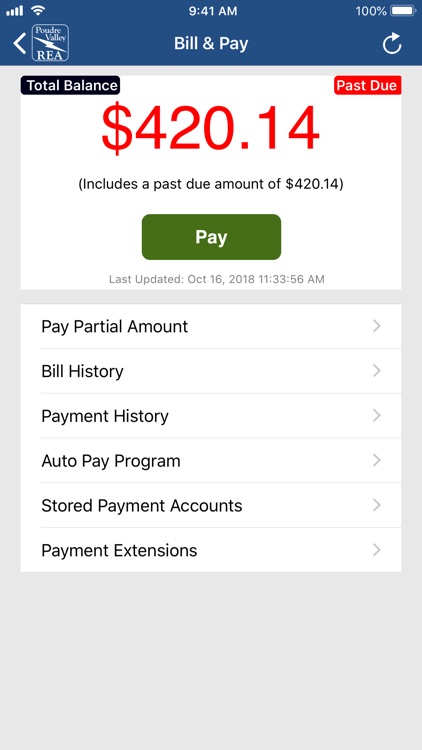The width and height of the screenshot is (422, 750).
Task: Open Auto Pay Program settings
Action: (211, 461)
